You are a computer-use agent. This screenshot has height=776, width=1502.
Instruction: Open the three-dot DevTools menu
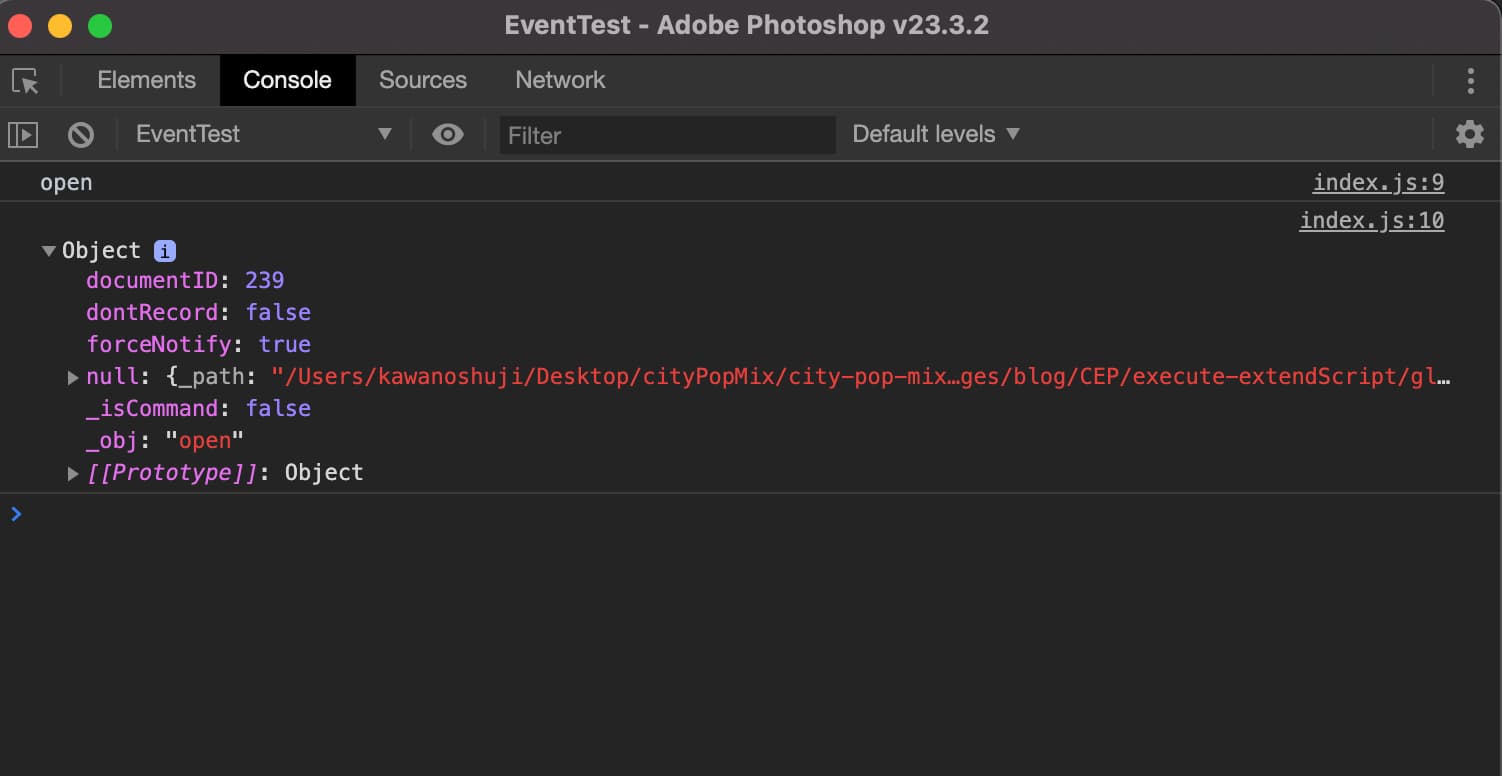click(x=1470, y=81)
